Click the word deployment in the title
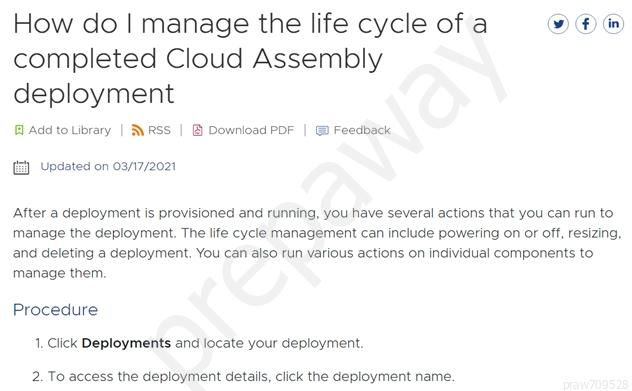The width and height of the screenshot is (632, 391). 94,94
